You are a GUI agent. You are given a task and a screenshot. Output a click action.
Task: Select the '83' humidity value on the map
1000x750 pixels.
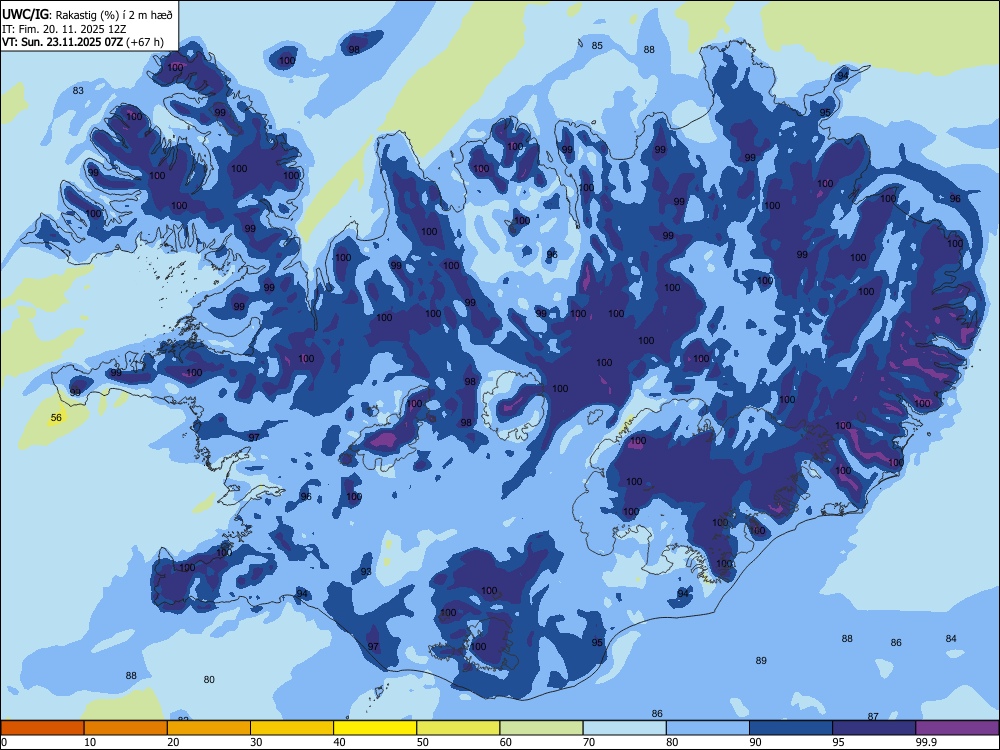(x=78, y=91)
